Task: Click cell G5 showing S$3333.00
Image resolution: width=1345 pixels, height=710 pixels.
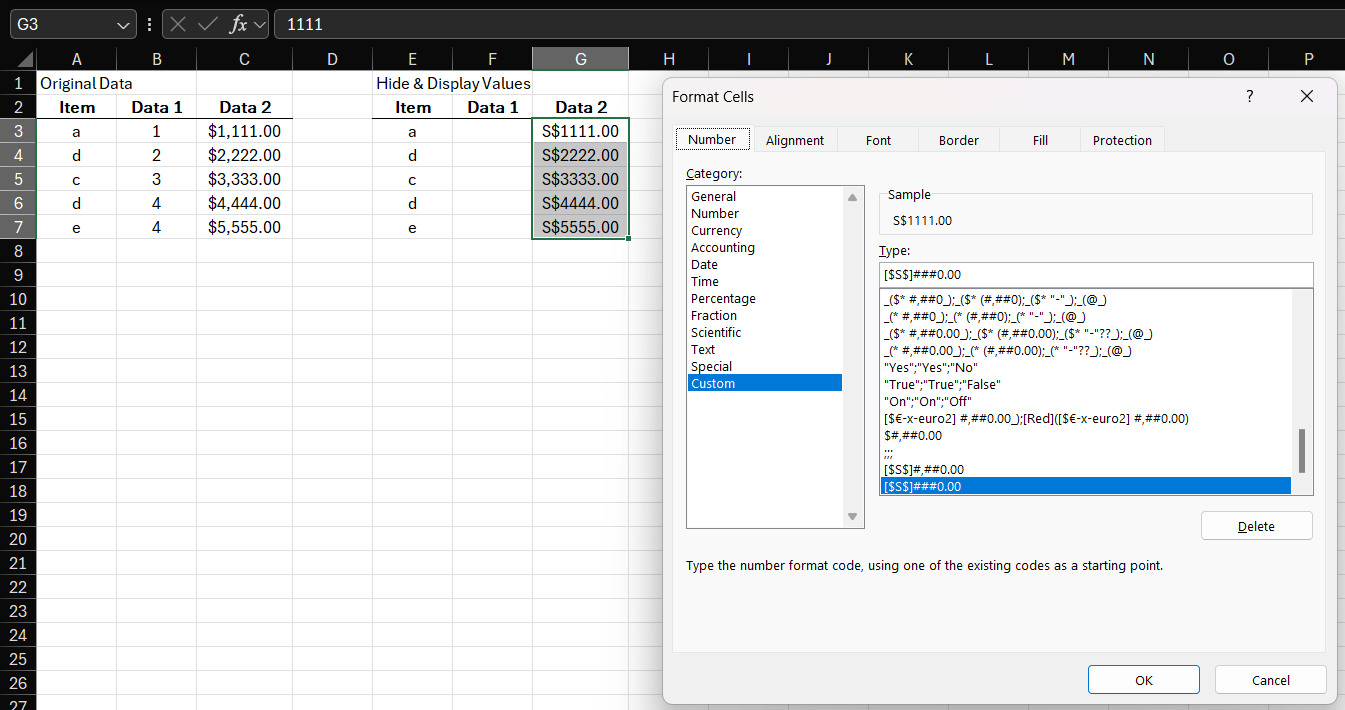Action: point(581,179)
